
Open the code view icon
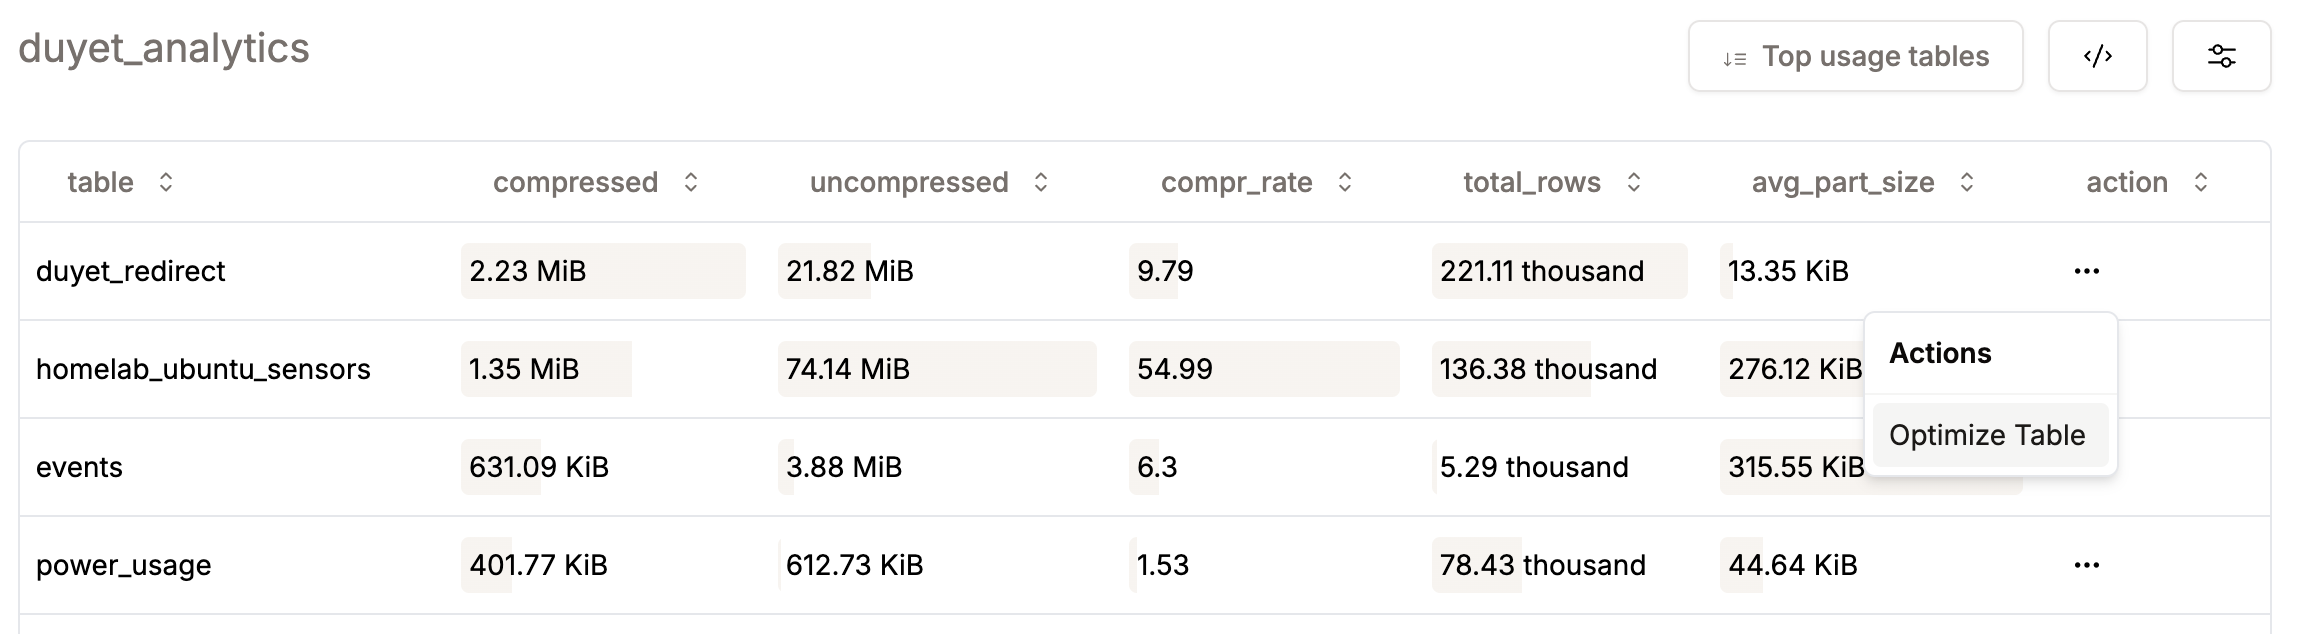tap(2097, 56)
